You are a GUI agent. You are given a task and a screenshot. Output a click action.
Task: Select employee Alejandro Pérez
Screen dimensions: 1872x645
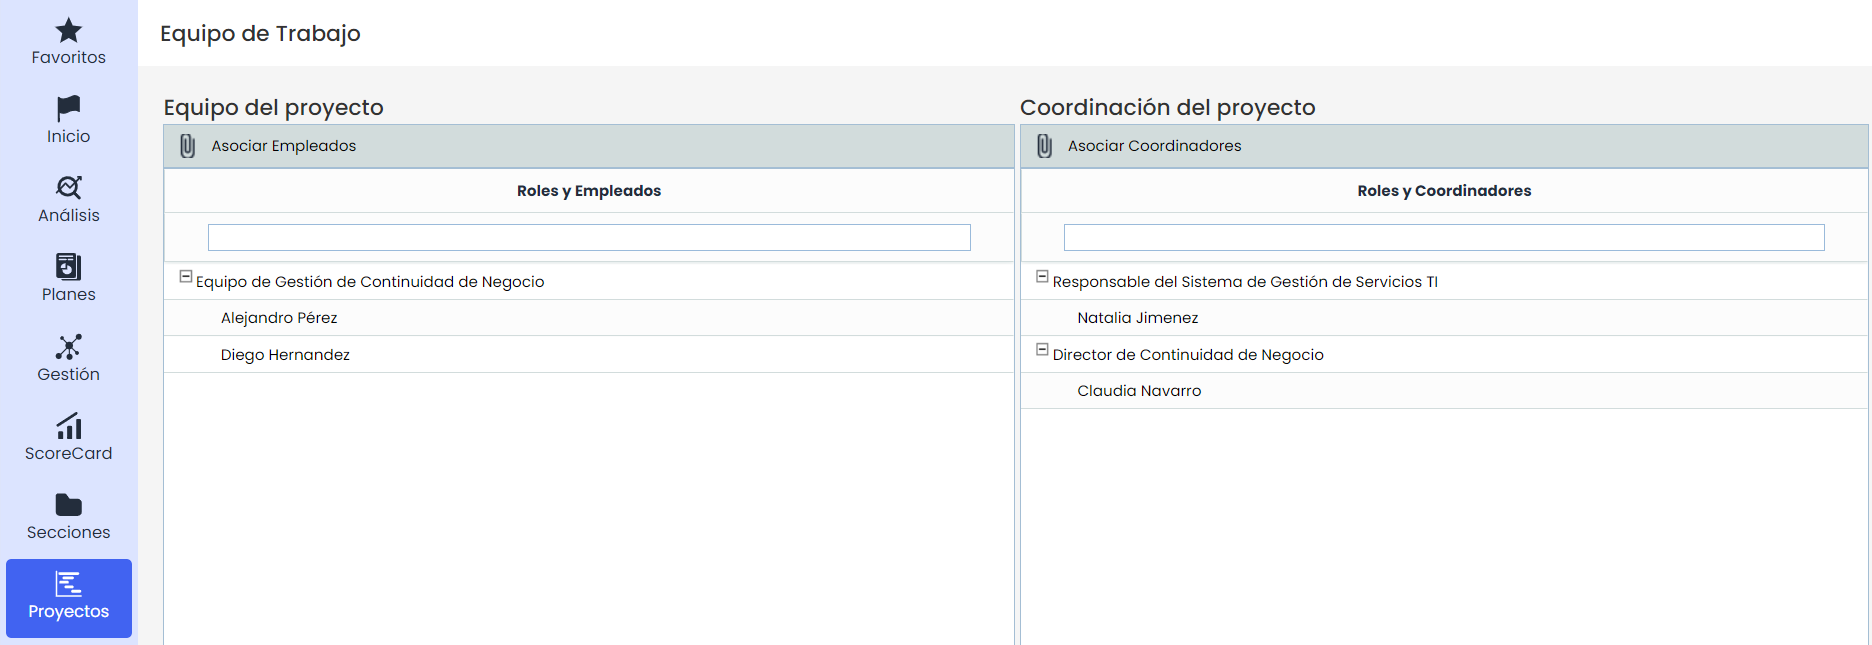point(279,318)
